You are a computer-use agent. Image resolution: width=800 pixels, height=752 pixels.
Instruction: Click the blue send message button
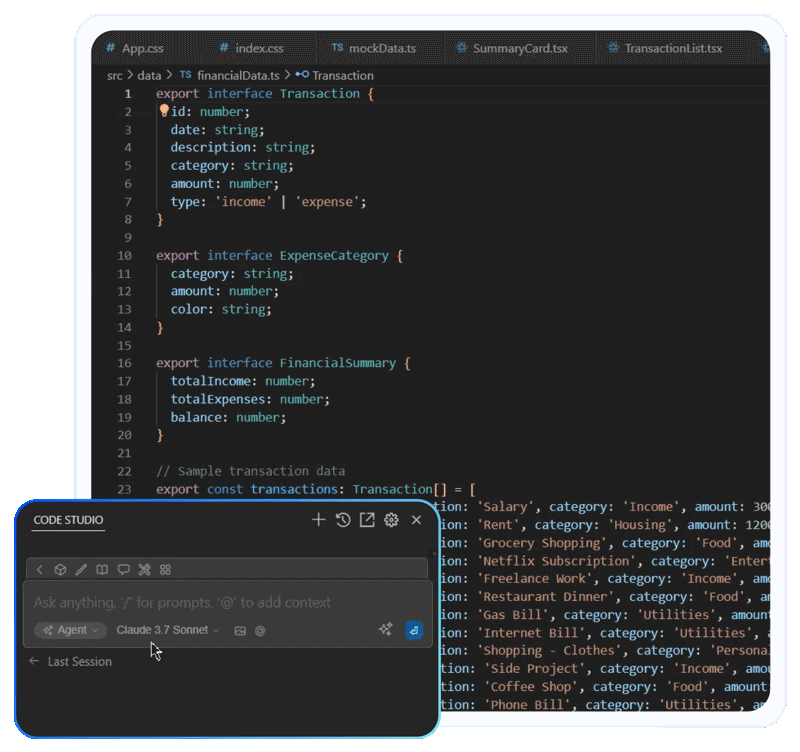[414, 630]
